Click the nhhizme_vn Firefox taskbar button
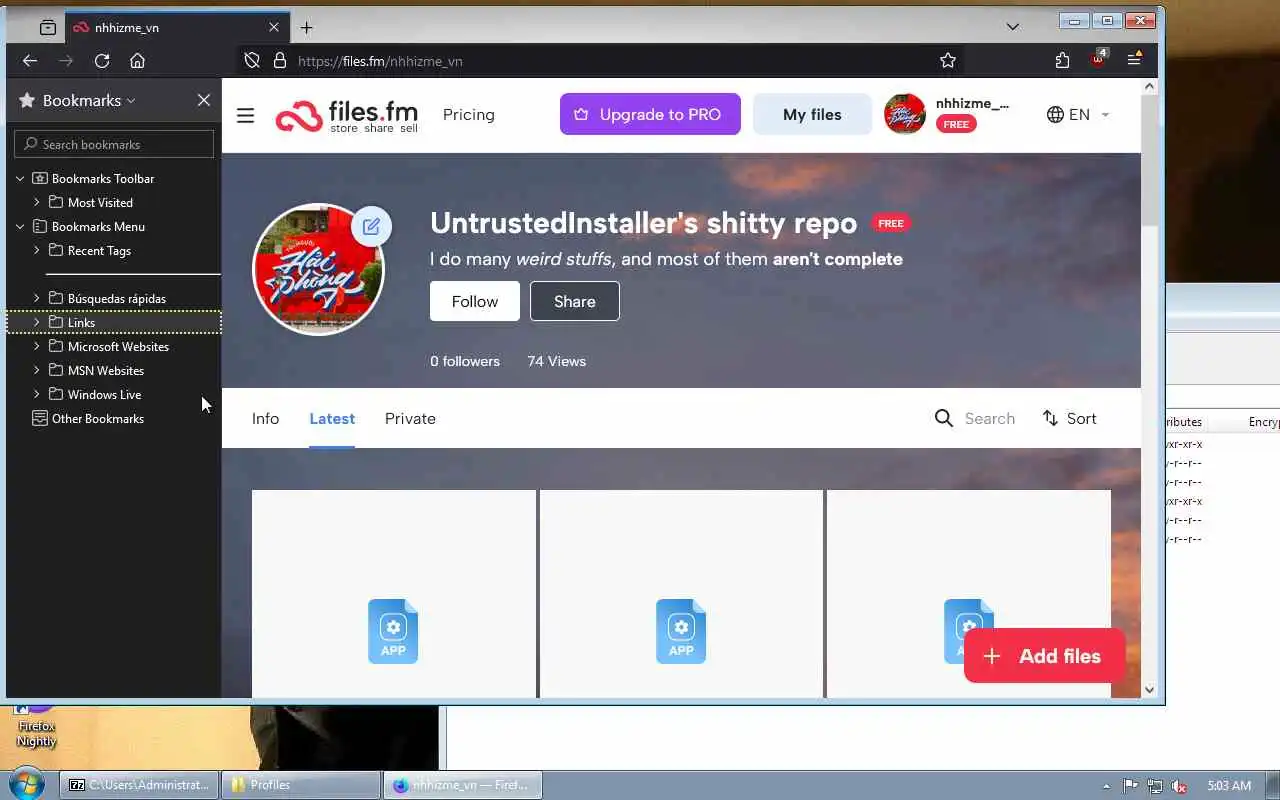Viewport: 1280px width, 800px height. (463, 785)
